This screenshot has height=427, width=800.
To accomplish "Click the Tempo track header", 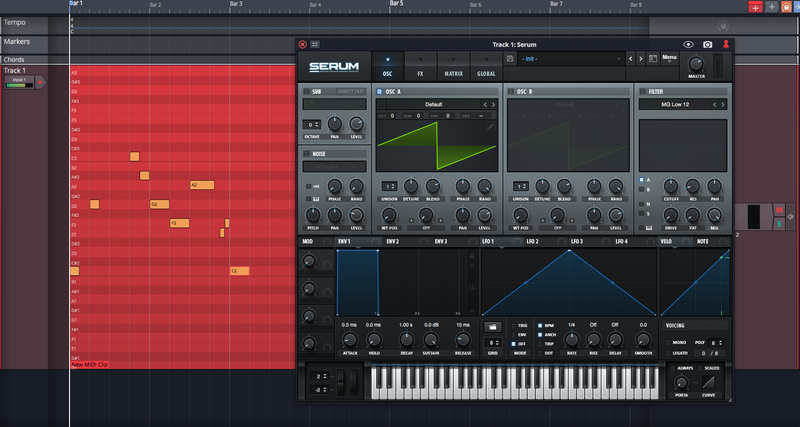I will click(24, 26).
